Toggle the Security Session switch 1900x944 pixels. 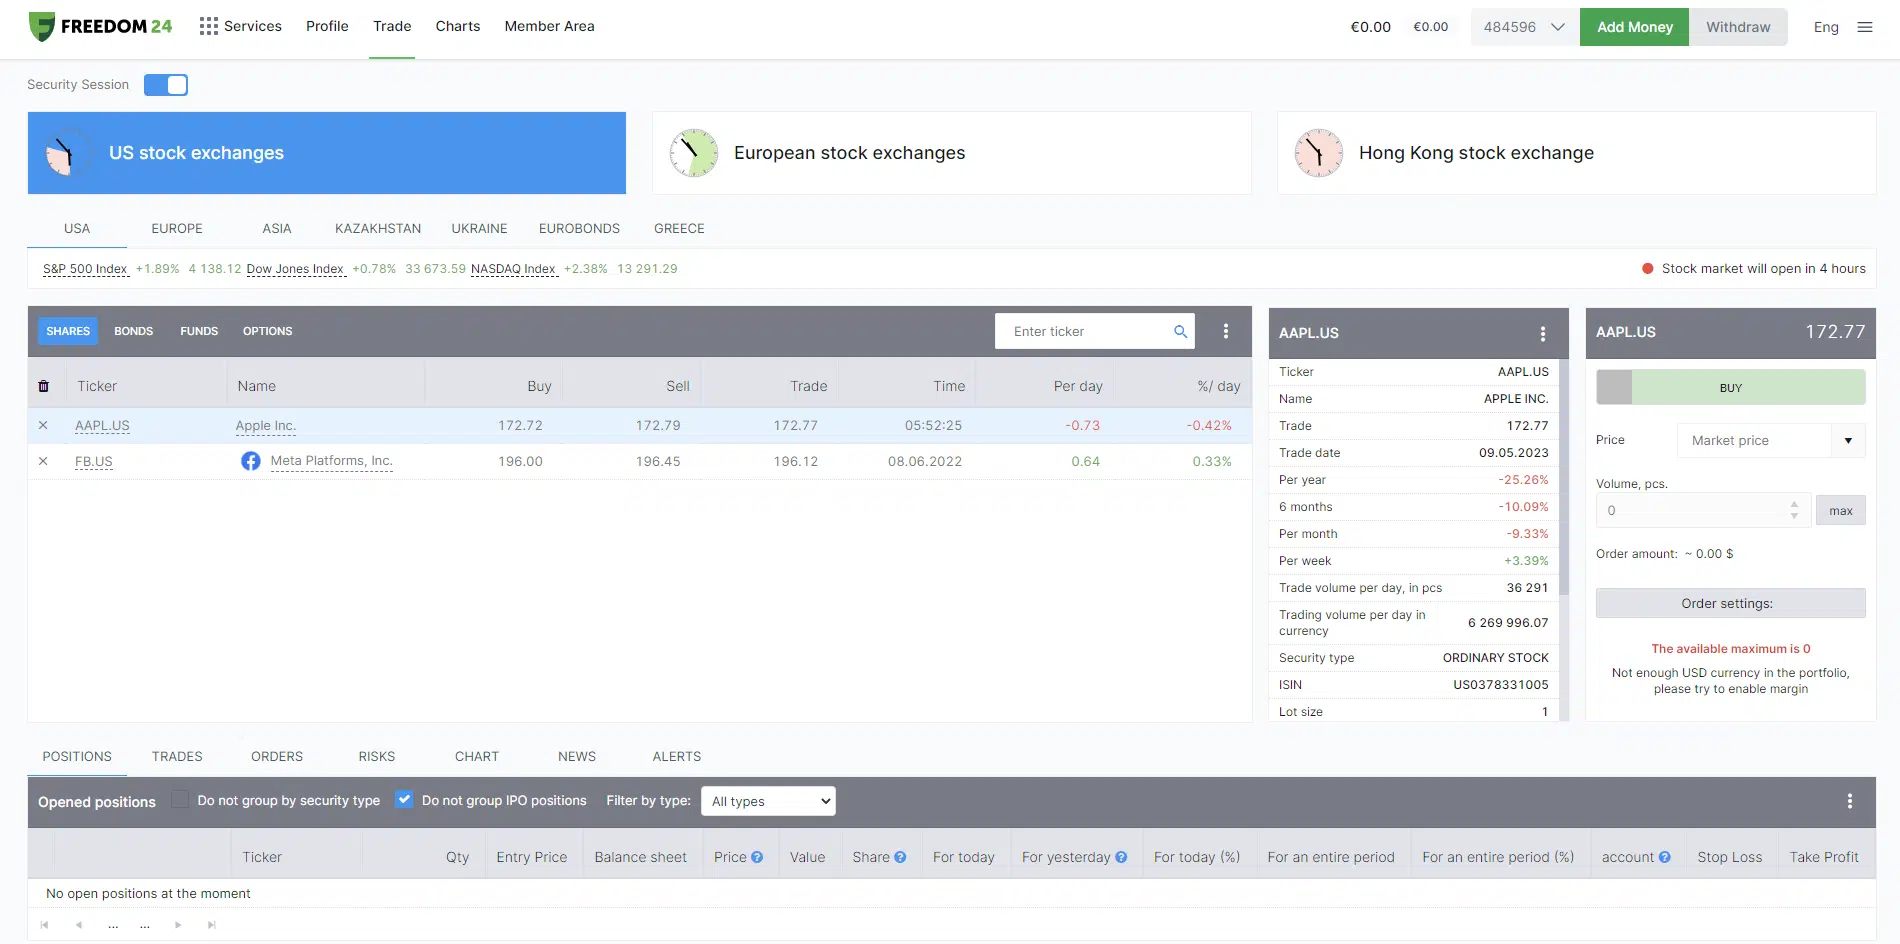(166, 85)
